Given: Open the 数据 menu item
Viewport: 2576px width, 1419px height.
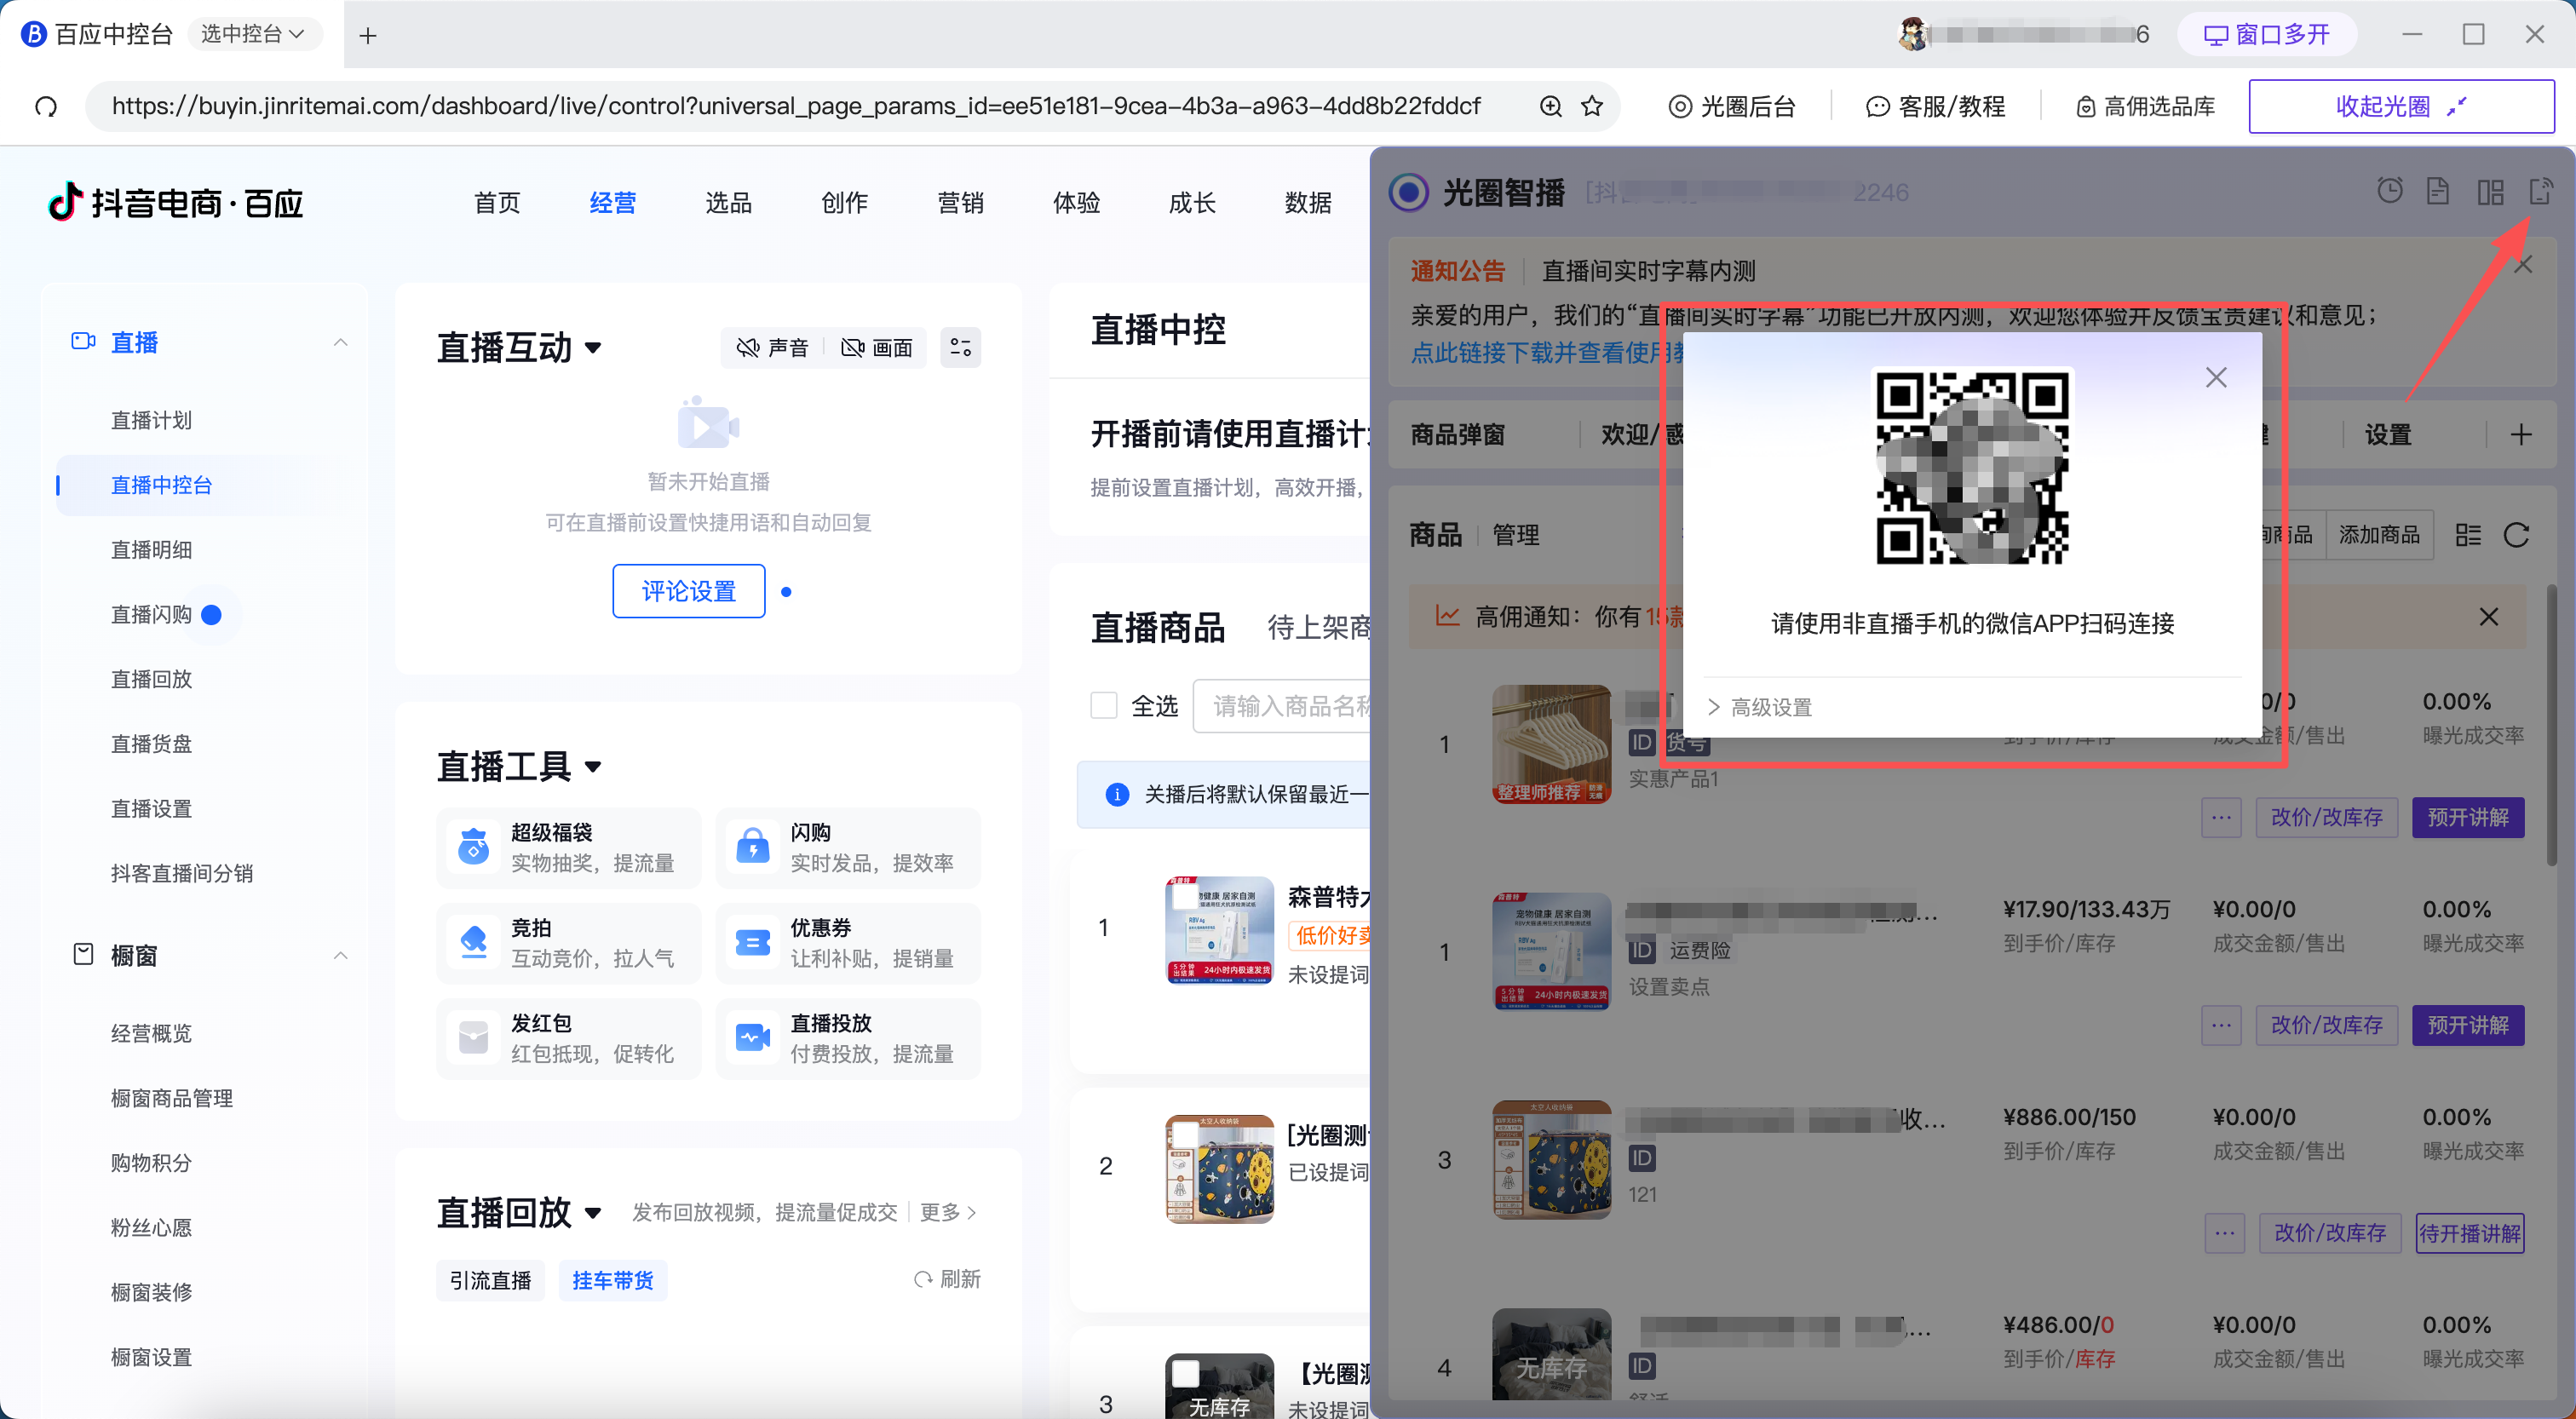Looking at the screenshot, I should (1307, 203).
